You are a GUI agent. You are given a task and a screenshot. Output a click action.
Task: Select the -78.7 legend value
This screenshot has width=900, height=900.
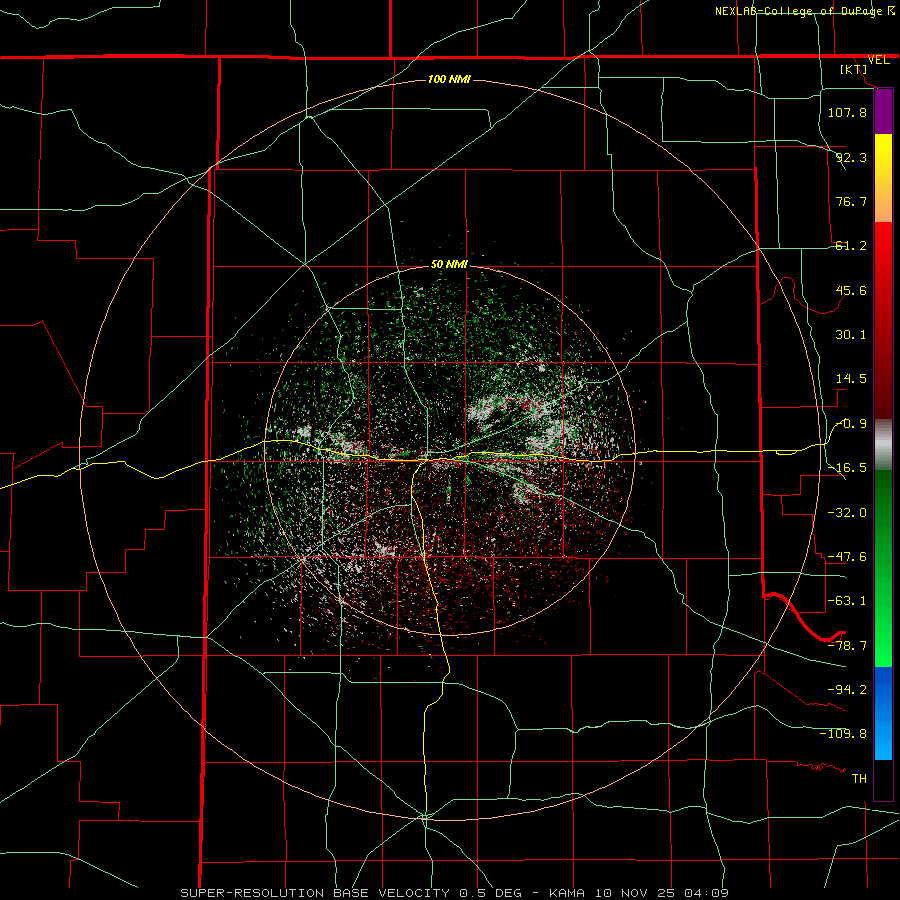click(847, 646)
